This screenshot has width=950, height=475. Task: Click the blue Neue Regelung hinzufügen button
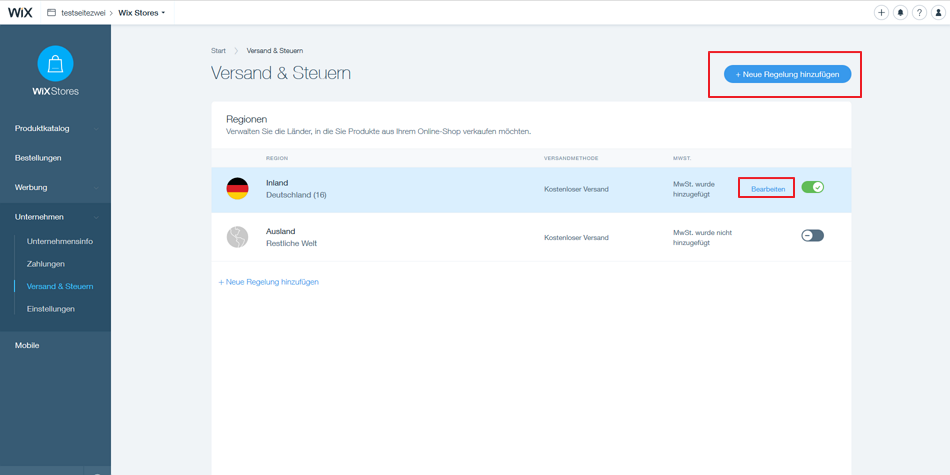[x=787, y=74]
